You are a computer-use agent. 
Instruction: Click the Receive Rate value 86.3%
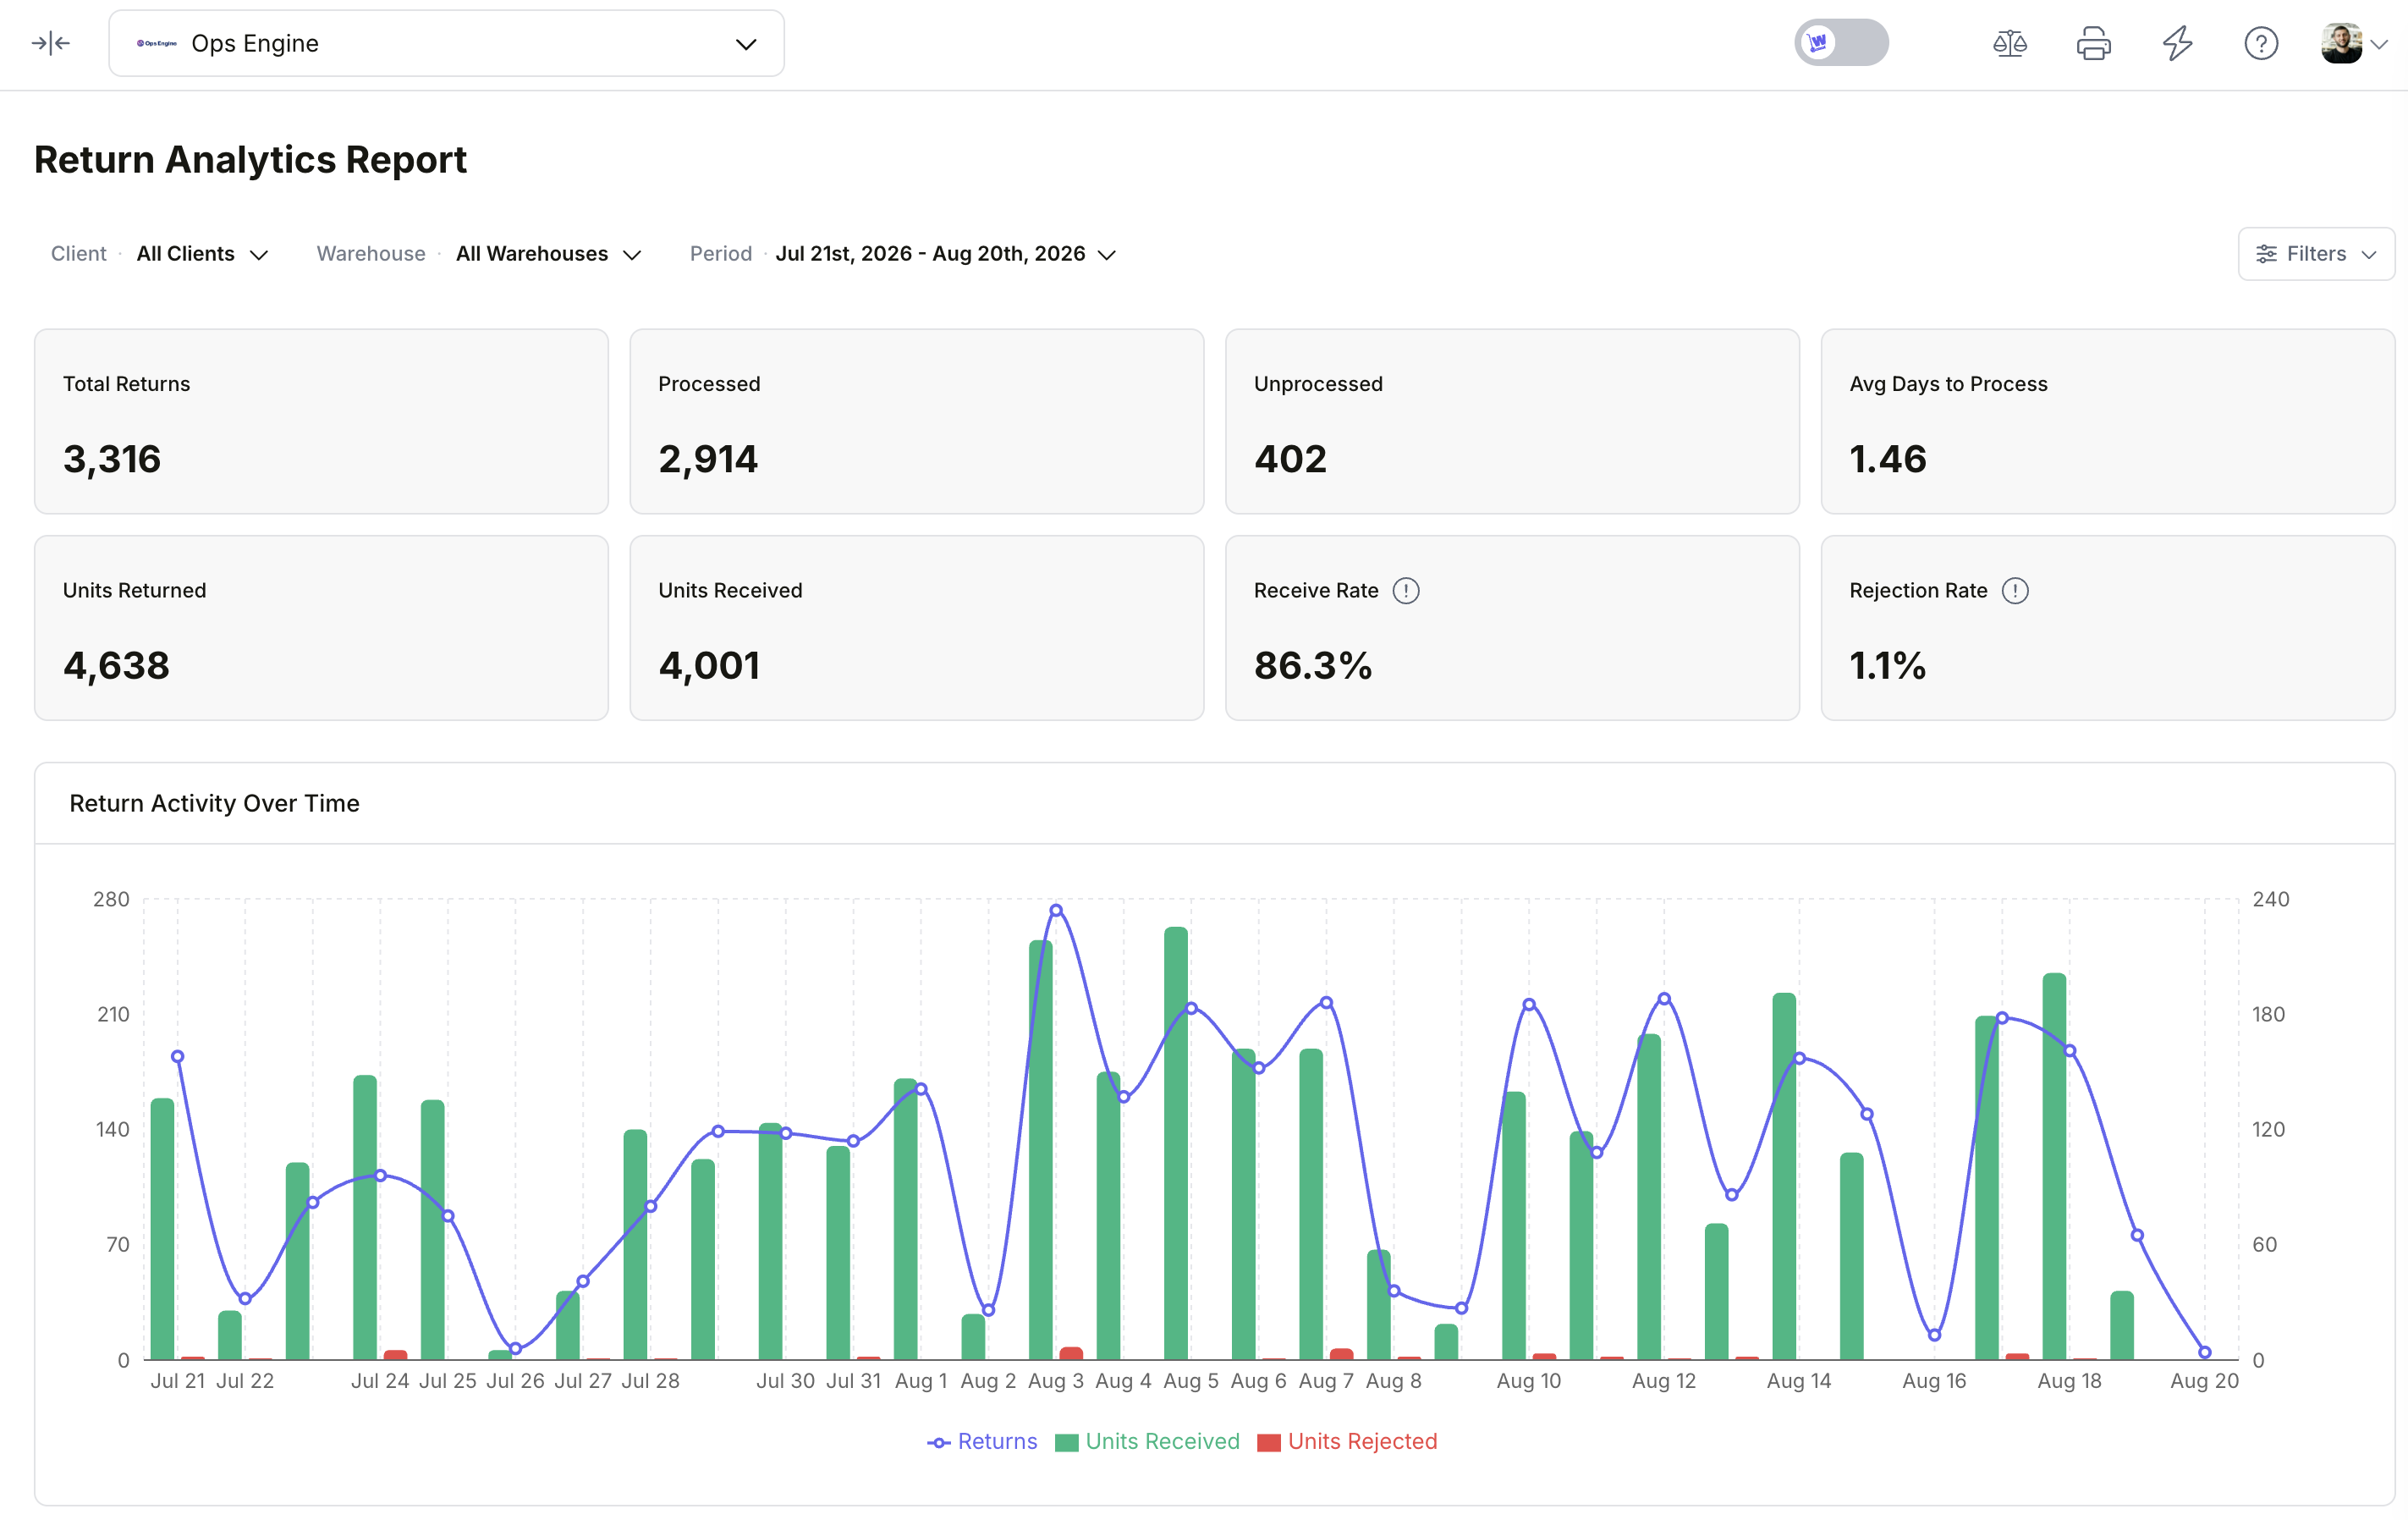point(1313,666)
